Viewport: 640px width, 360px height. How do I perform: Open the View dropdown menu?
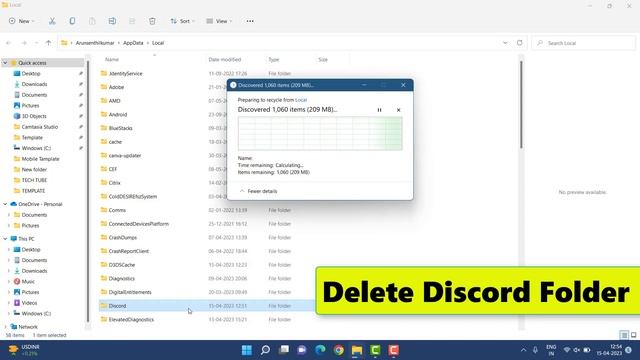[x=219, y=21]
